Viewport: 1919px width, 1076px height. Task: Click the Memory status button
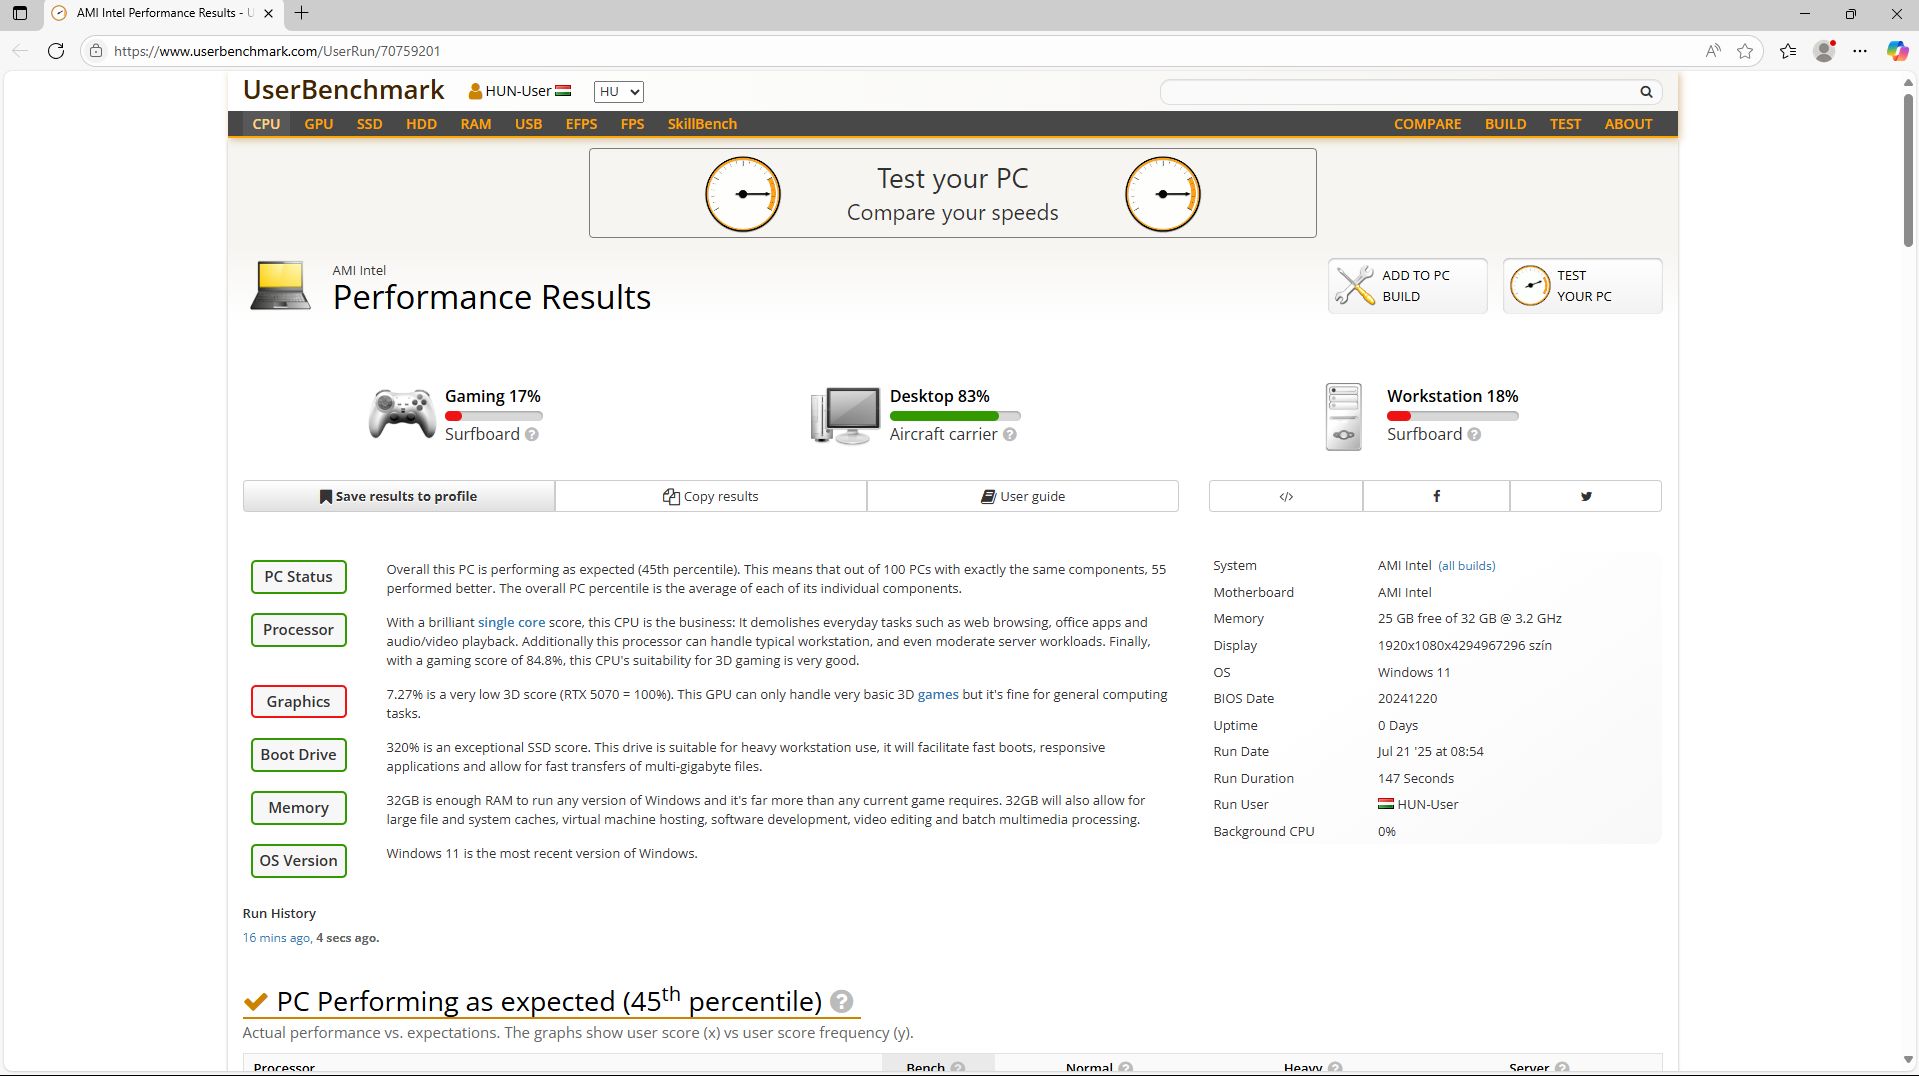click(x=298, y=808)
